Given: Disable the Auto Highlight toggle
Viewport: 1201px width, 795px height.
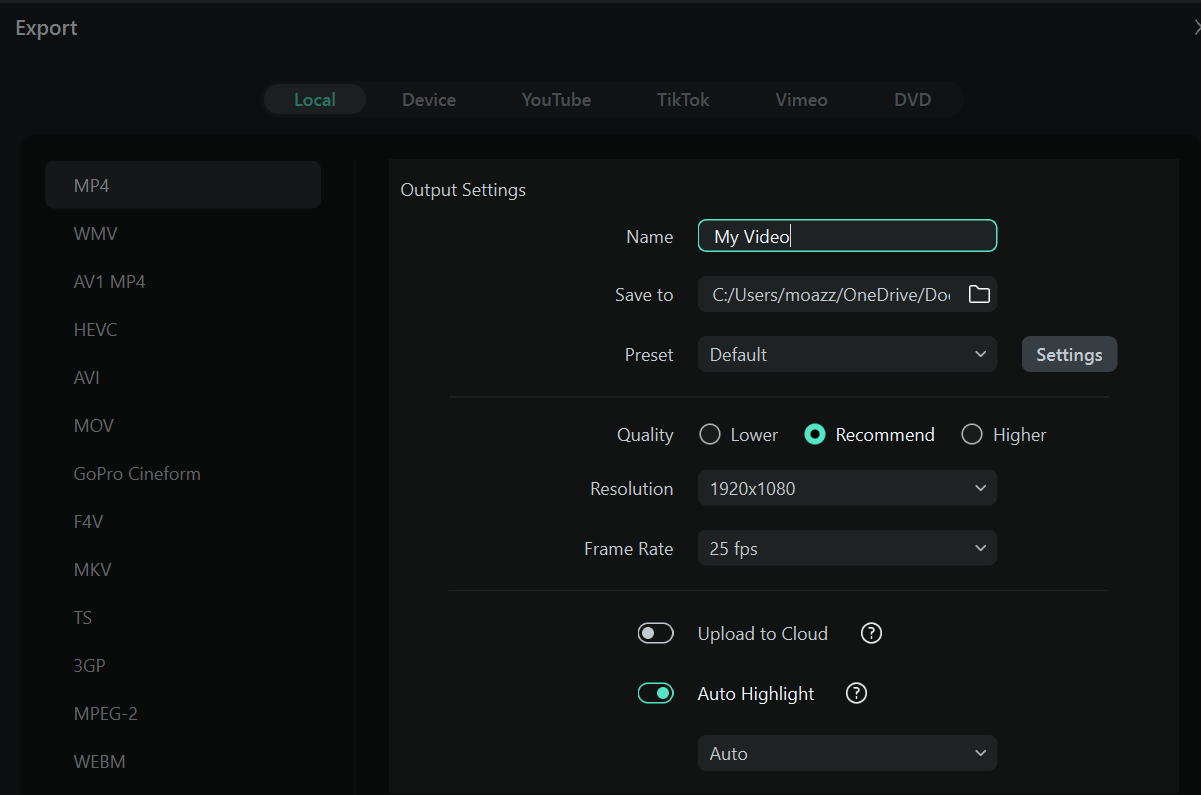Looking at the screenshot, I should 656,693.
